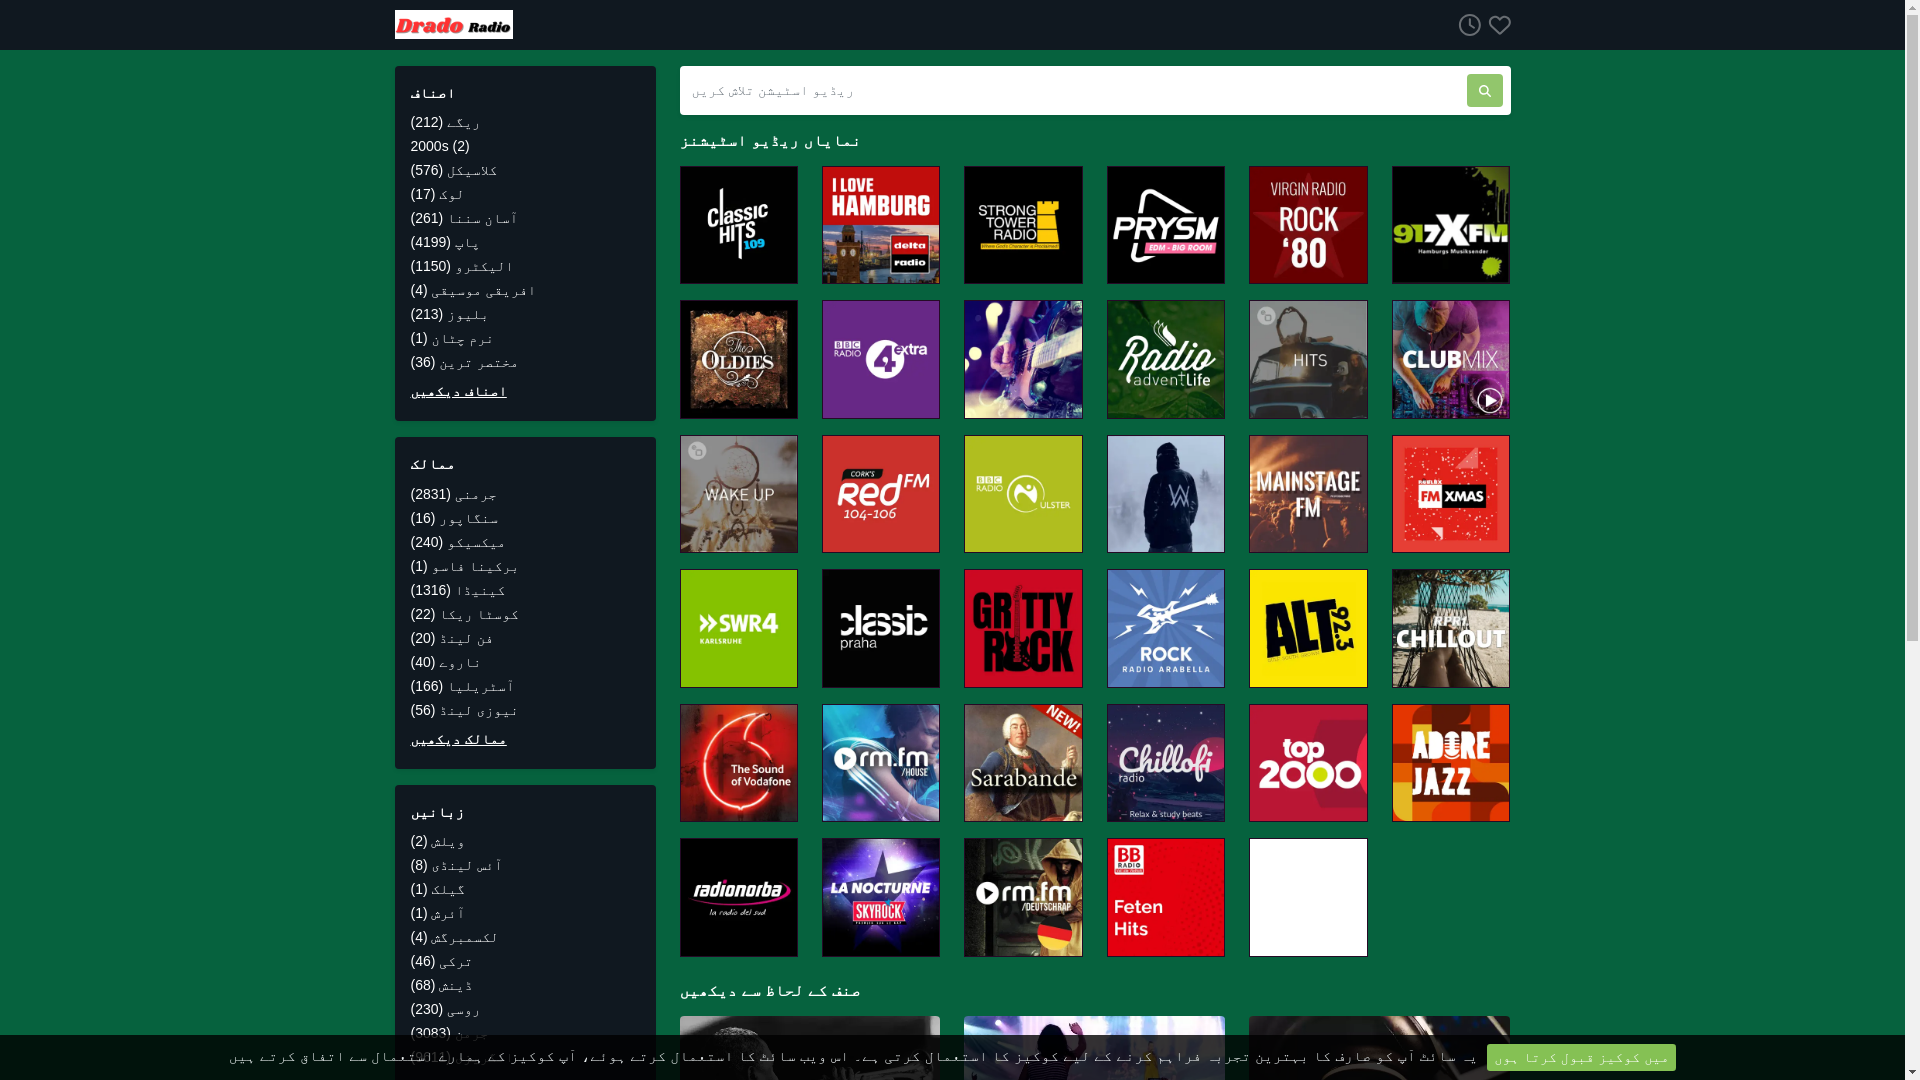Select Luxembourgish language with count (4)
The width and height of the screenshot is (1920, 1080).
pyautogui.click(x=454, y=937)
